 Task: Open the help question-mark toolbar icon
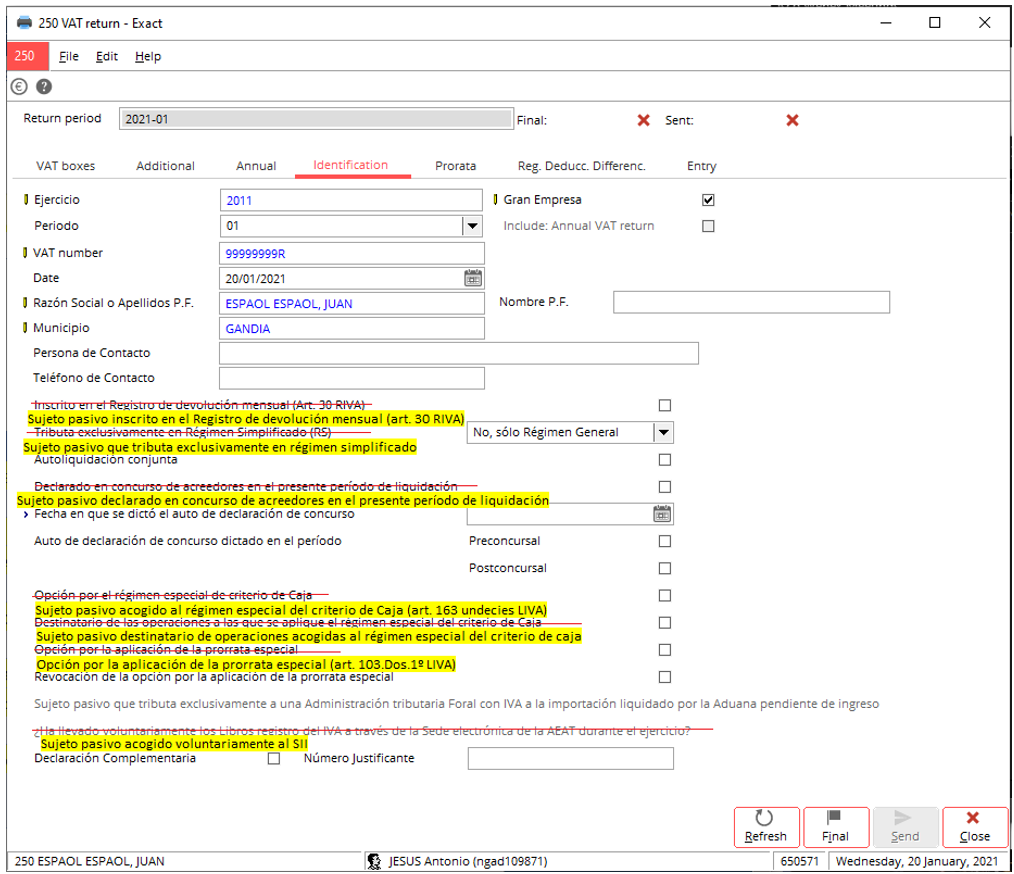[44, 87]
